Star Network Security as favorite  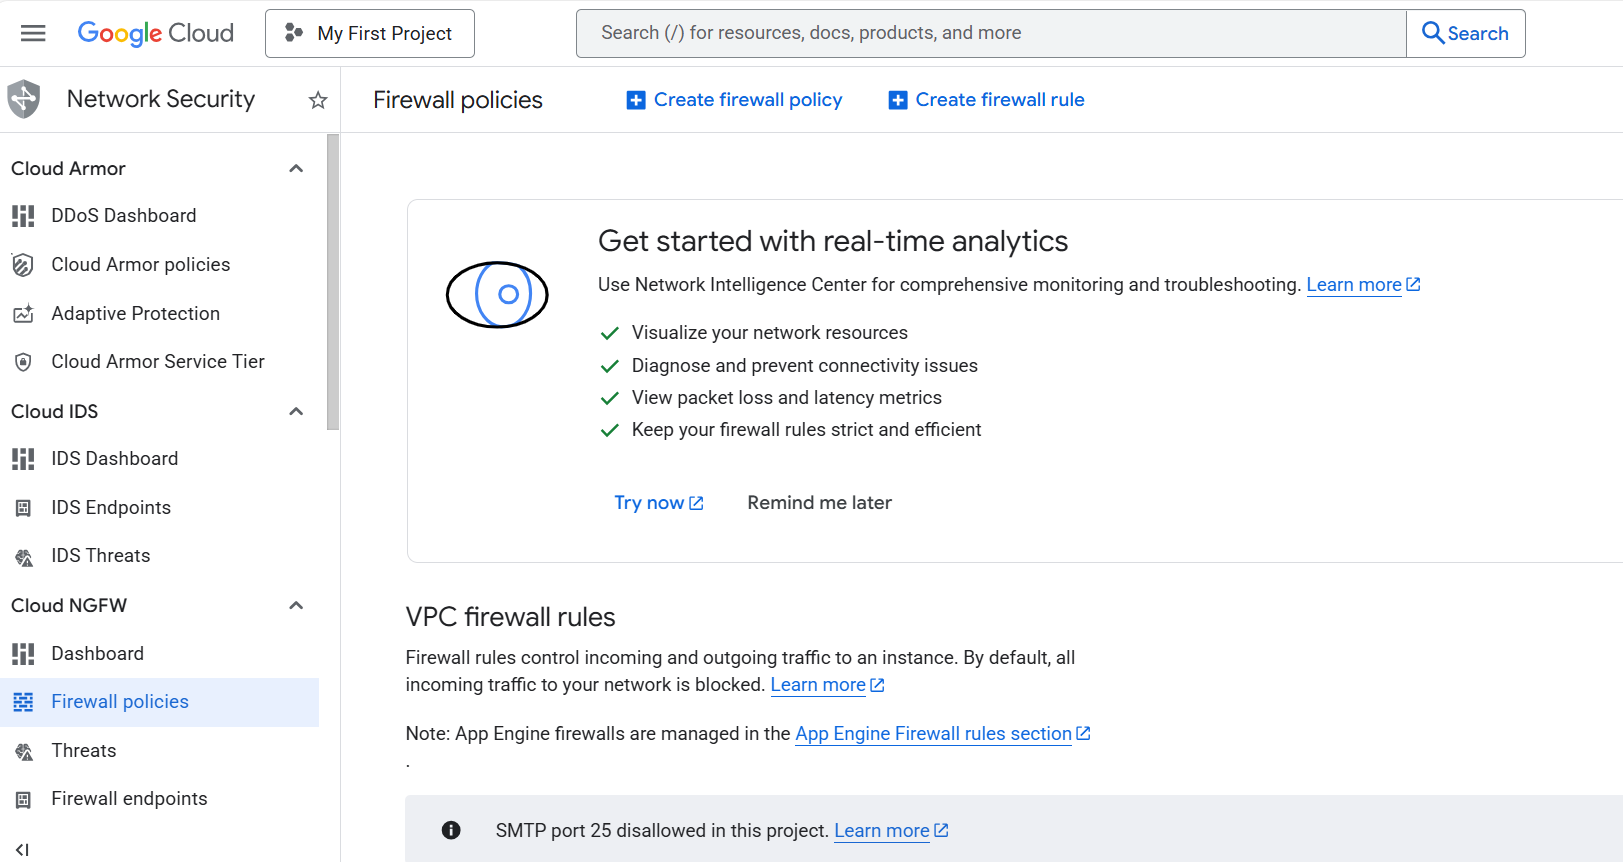click(317, 99)
